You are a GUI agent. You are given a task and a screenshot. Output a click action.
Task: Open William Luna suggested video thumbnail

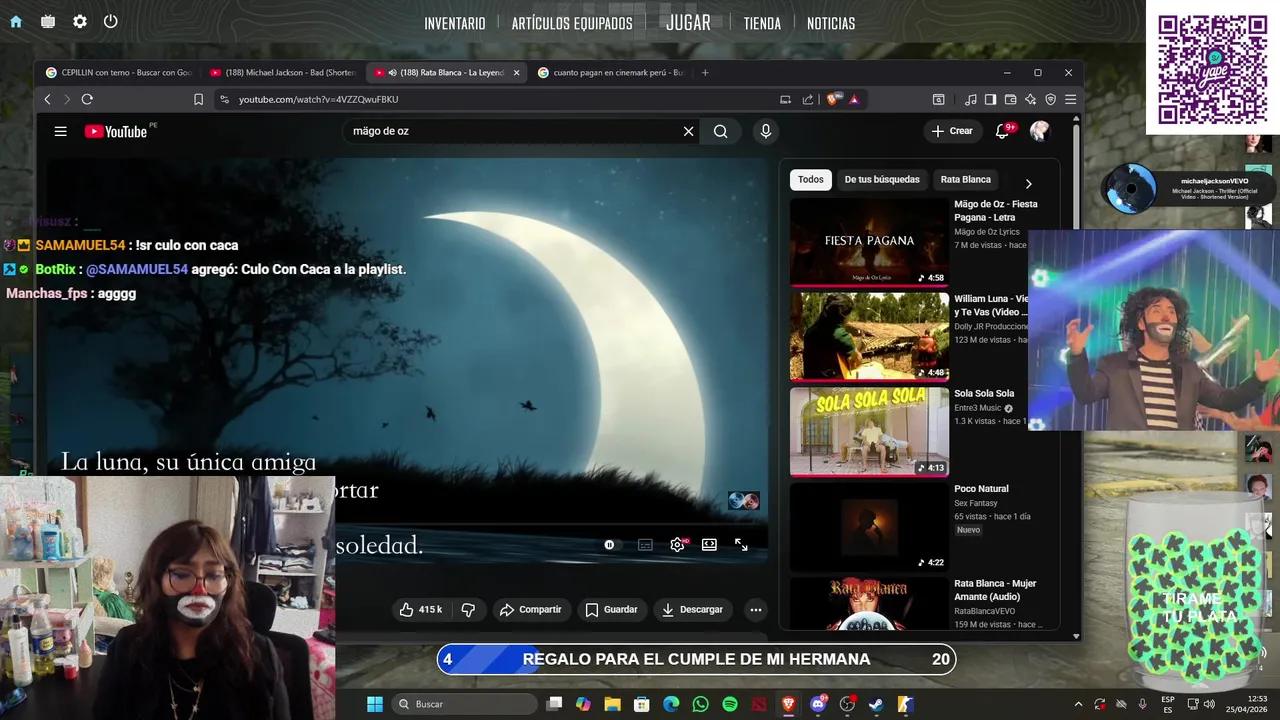(x=869, y=337)
